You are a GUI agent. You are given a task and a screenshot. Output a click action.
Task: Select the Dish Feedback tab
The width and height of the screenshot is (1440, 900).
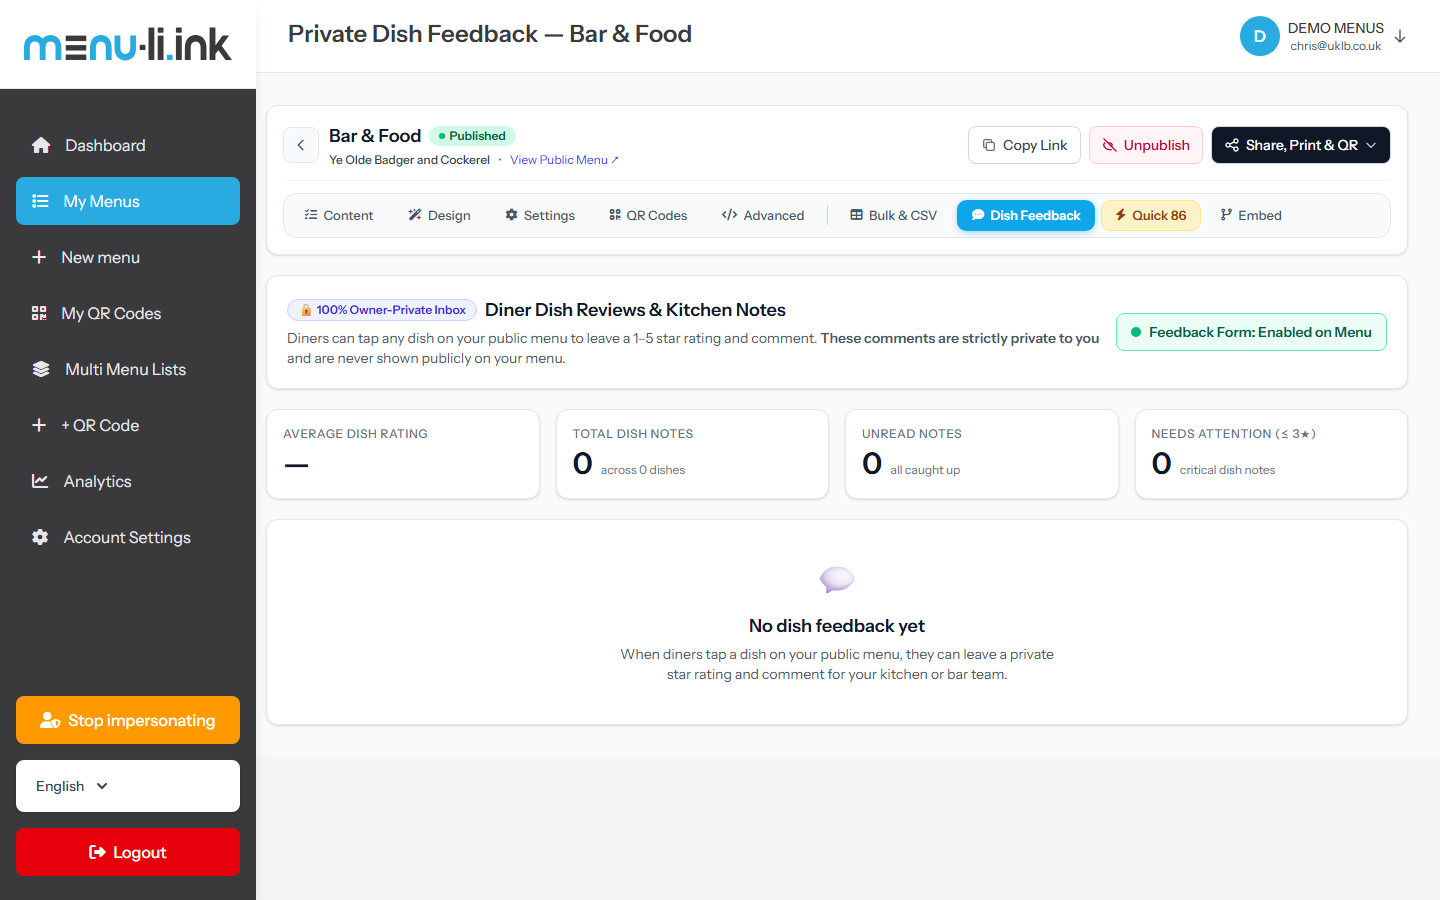coord(1026,215)
